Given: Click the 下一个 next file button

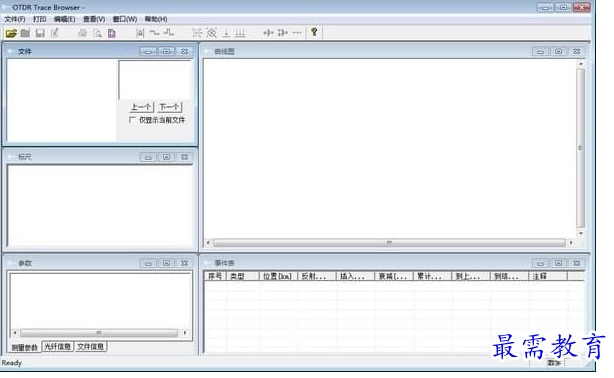Looking at the screenshot, I should click(170, 107).
